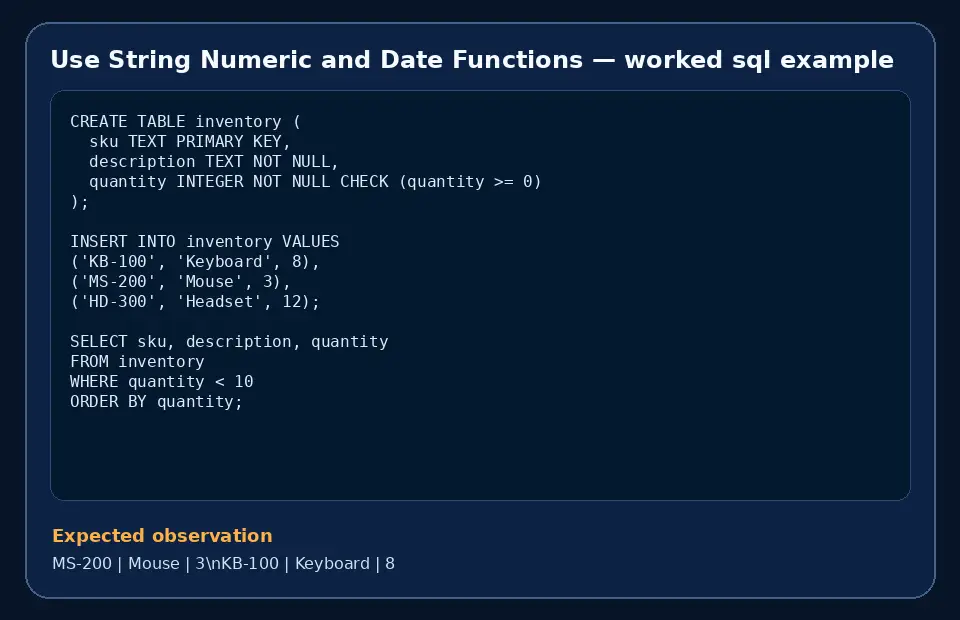Click the 'quantity INTEGER NOT NULL CHECK' line
Image resolution: width=960 pixels, height=620 pixels.
(315, 182)
